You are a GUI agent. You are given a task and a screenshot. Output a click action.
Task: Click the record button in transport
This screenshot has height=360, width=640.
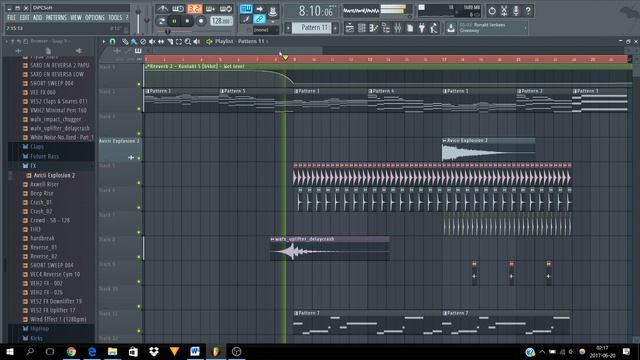point(201,21)
